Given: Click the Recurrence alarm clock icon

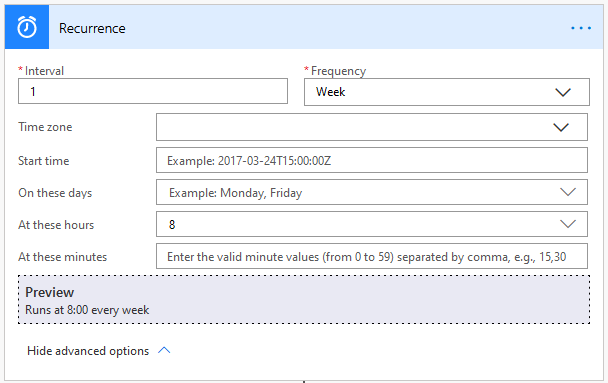Looking at the screenshot, I should pos(27,27).
